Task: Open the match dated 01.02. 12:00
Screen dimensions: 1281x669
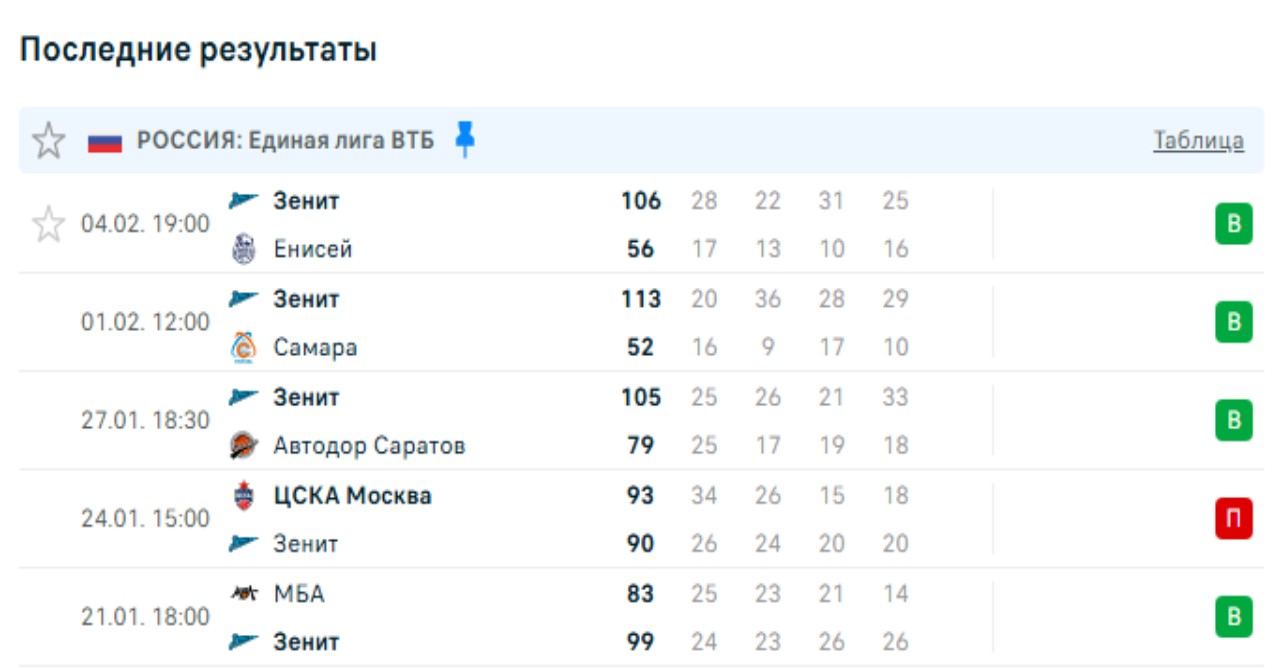Action: pyautogui.click(x=145, y=322)
